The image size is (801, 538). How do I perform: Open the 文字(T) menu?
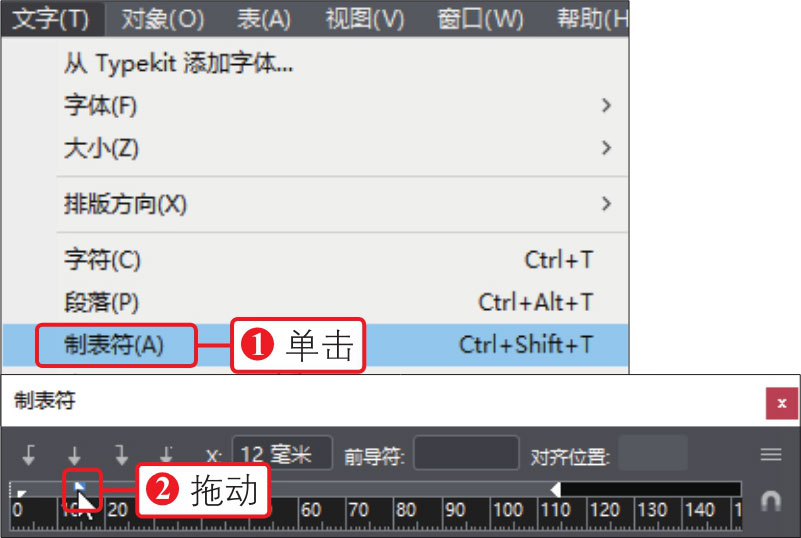(x=50, y=18)
